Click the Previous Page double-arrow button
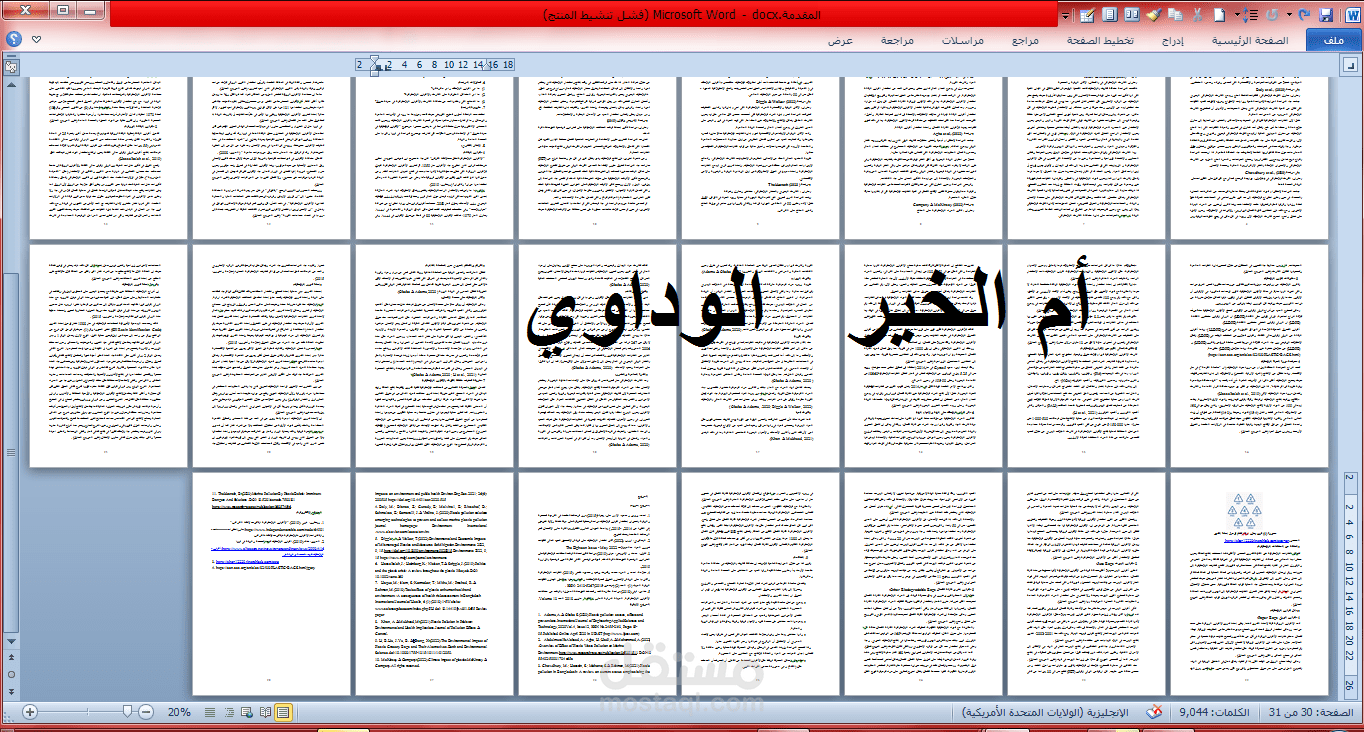This screenshot has height=732, width=1364. 11,658
